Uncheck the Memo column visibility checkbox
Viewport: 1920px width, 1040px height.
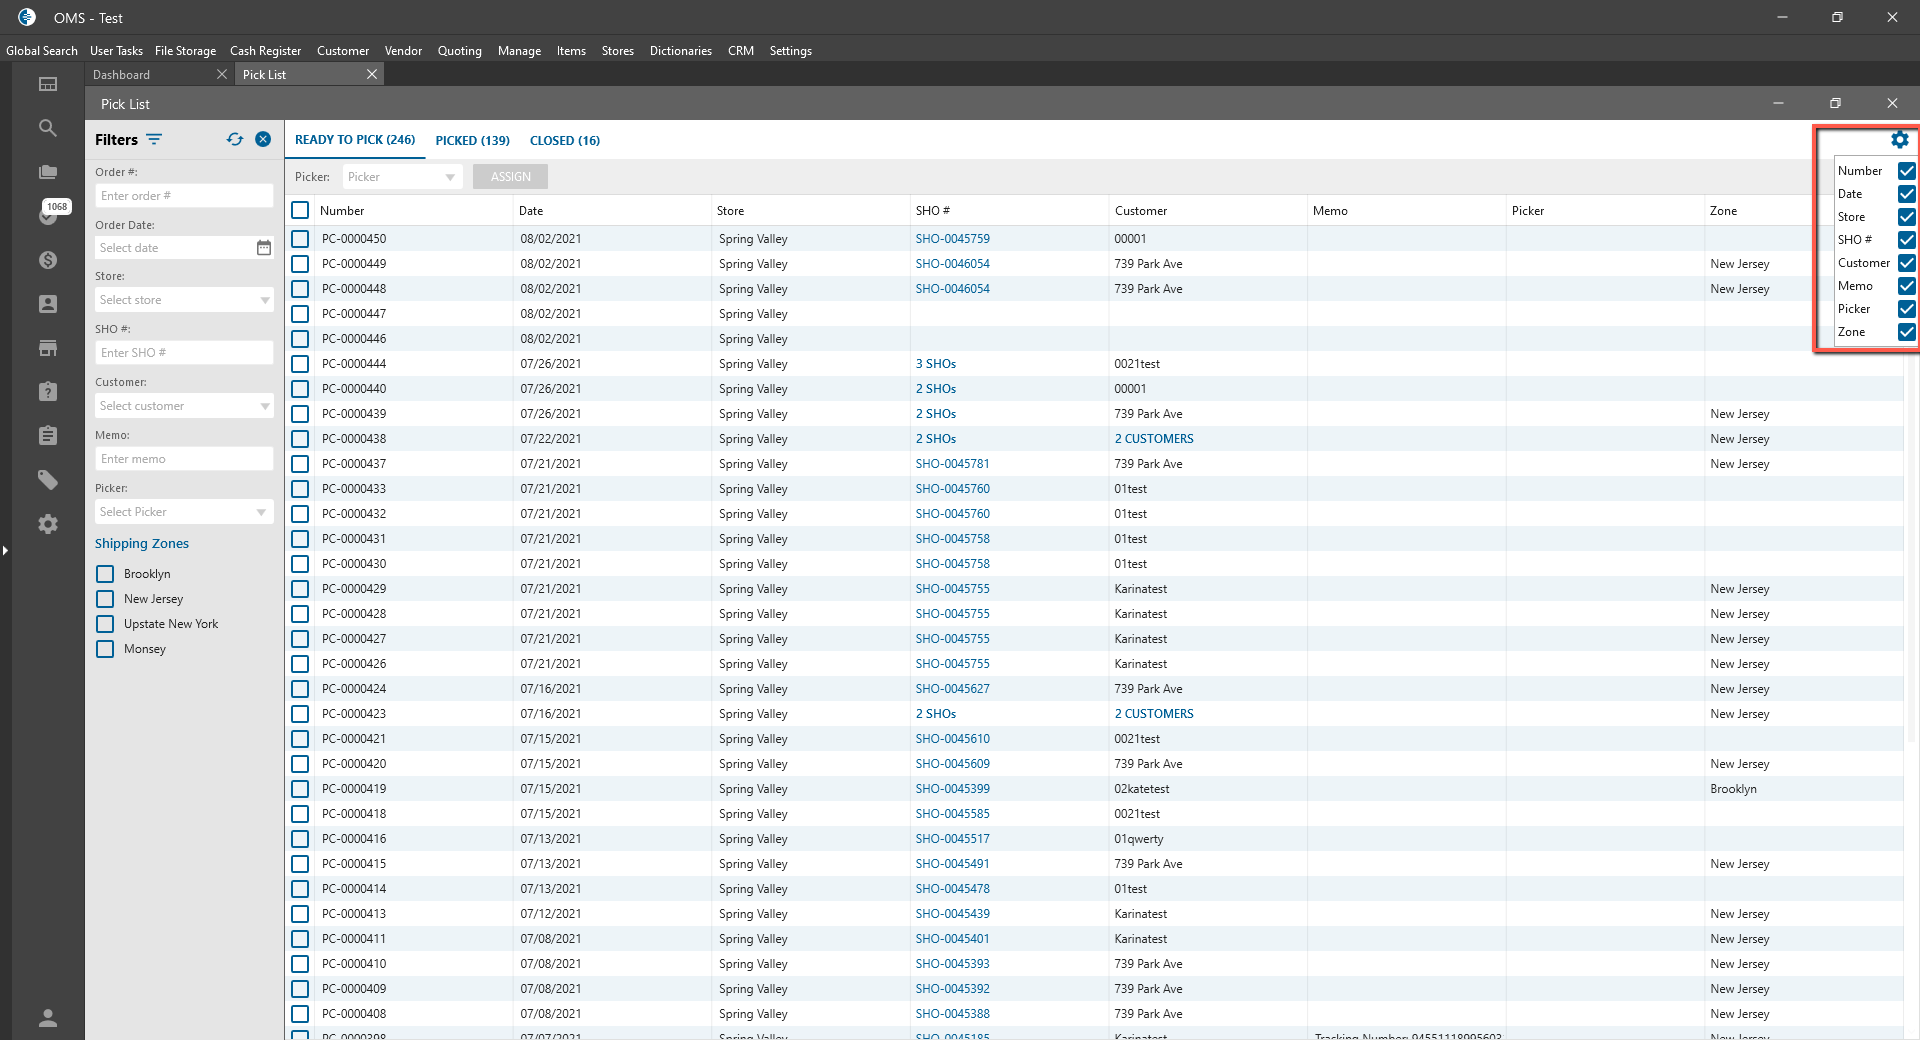pyautogui.click(x=1906, y=286)
